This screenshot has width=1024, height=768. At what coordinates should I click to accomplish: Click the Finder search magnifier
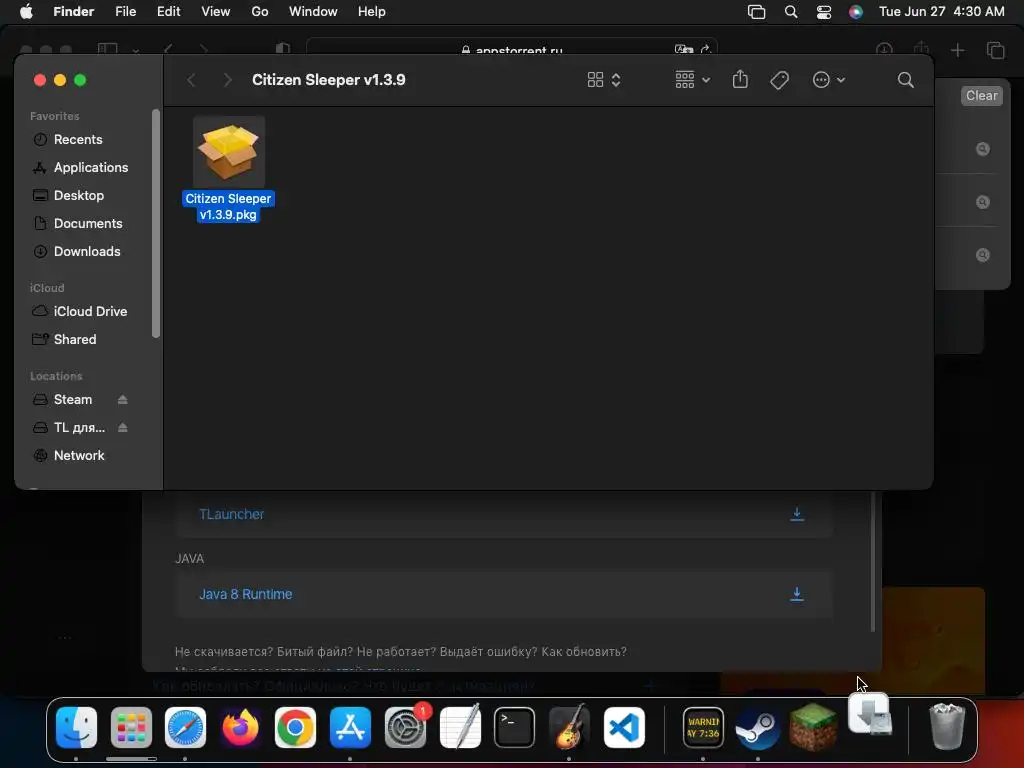point(905,80)
